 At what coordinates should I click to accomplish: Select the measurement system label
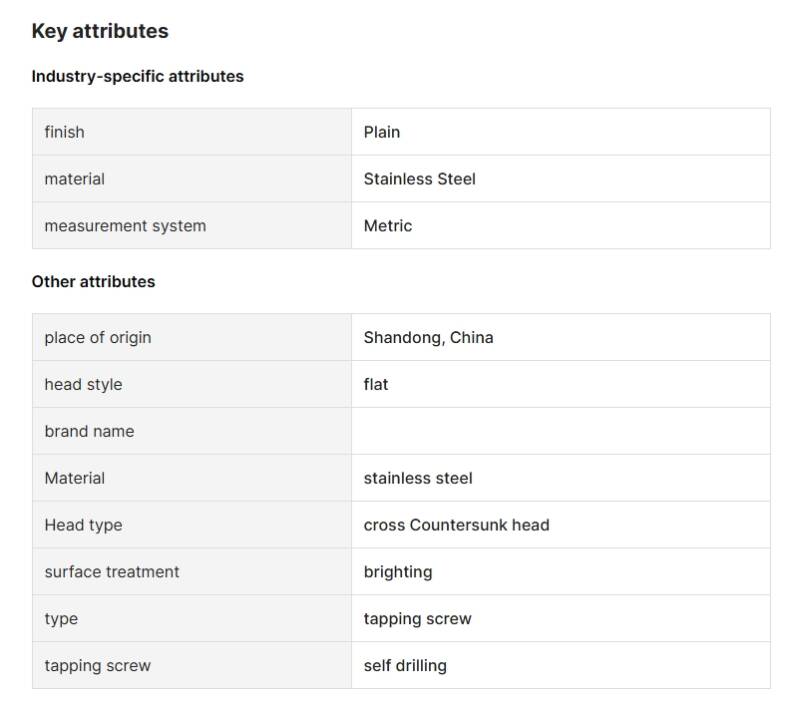tap(125, 226)
